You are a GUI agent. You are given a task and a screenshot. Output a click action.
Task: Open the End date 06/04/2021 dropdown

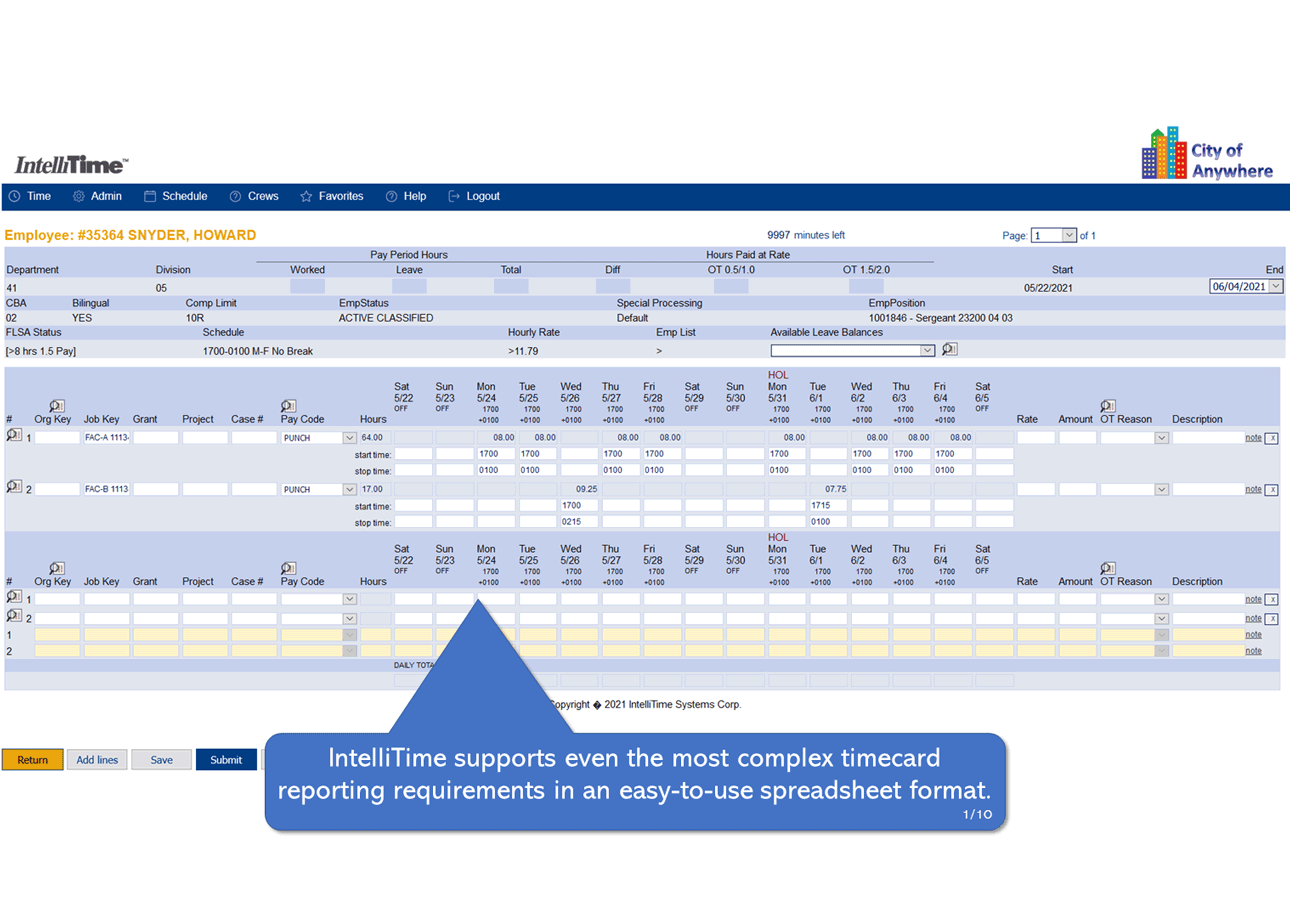tap(1274, 287)
